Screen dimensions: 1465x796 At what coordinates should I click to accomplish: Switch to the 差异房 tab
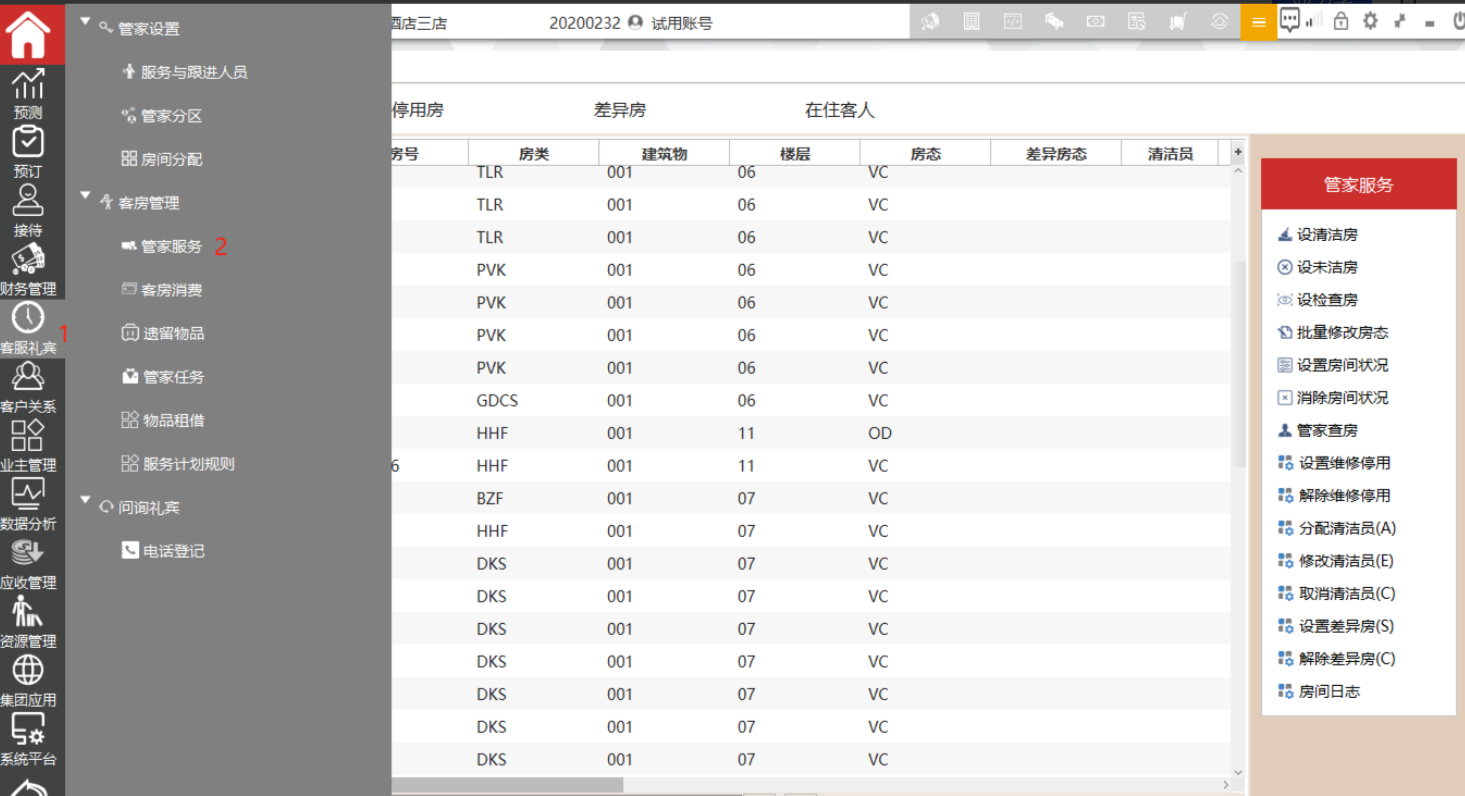619,111
